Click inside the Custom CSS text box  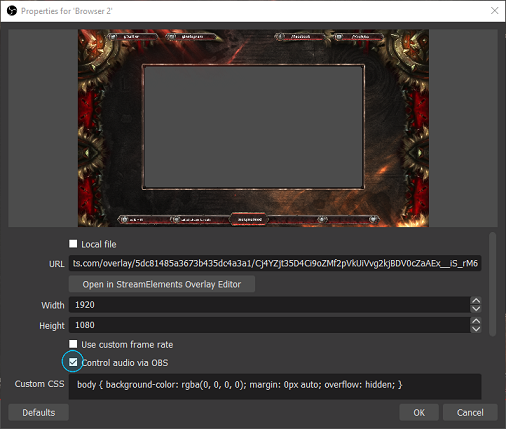[275, 387]
